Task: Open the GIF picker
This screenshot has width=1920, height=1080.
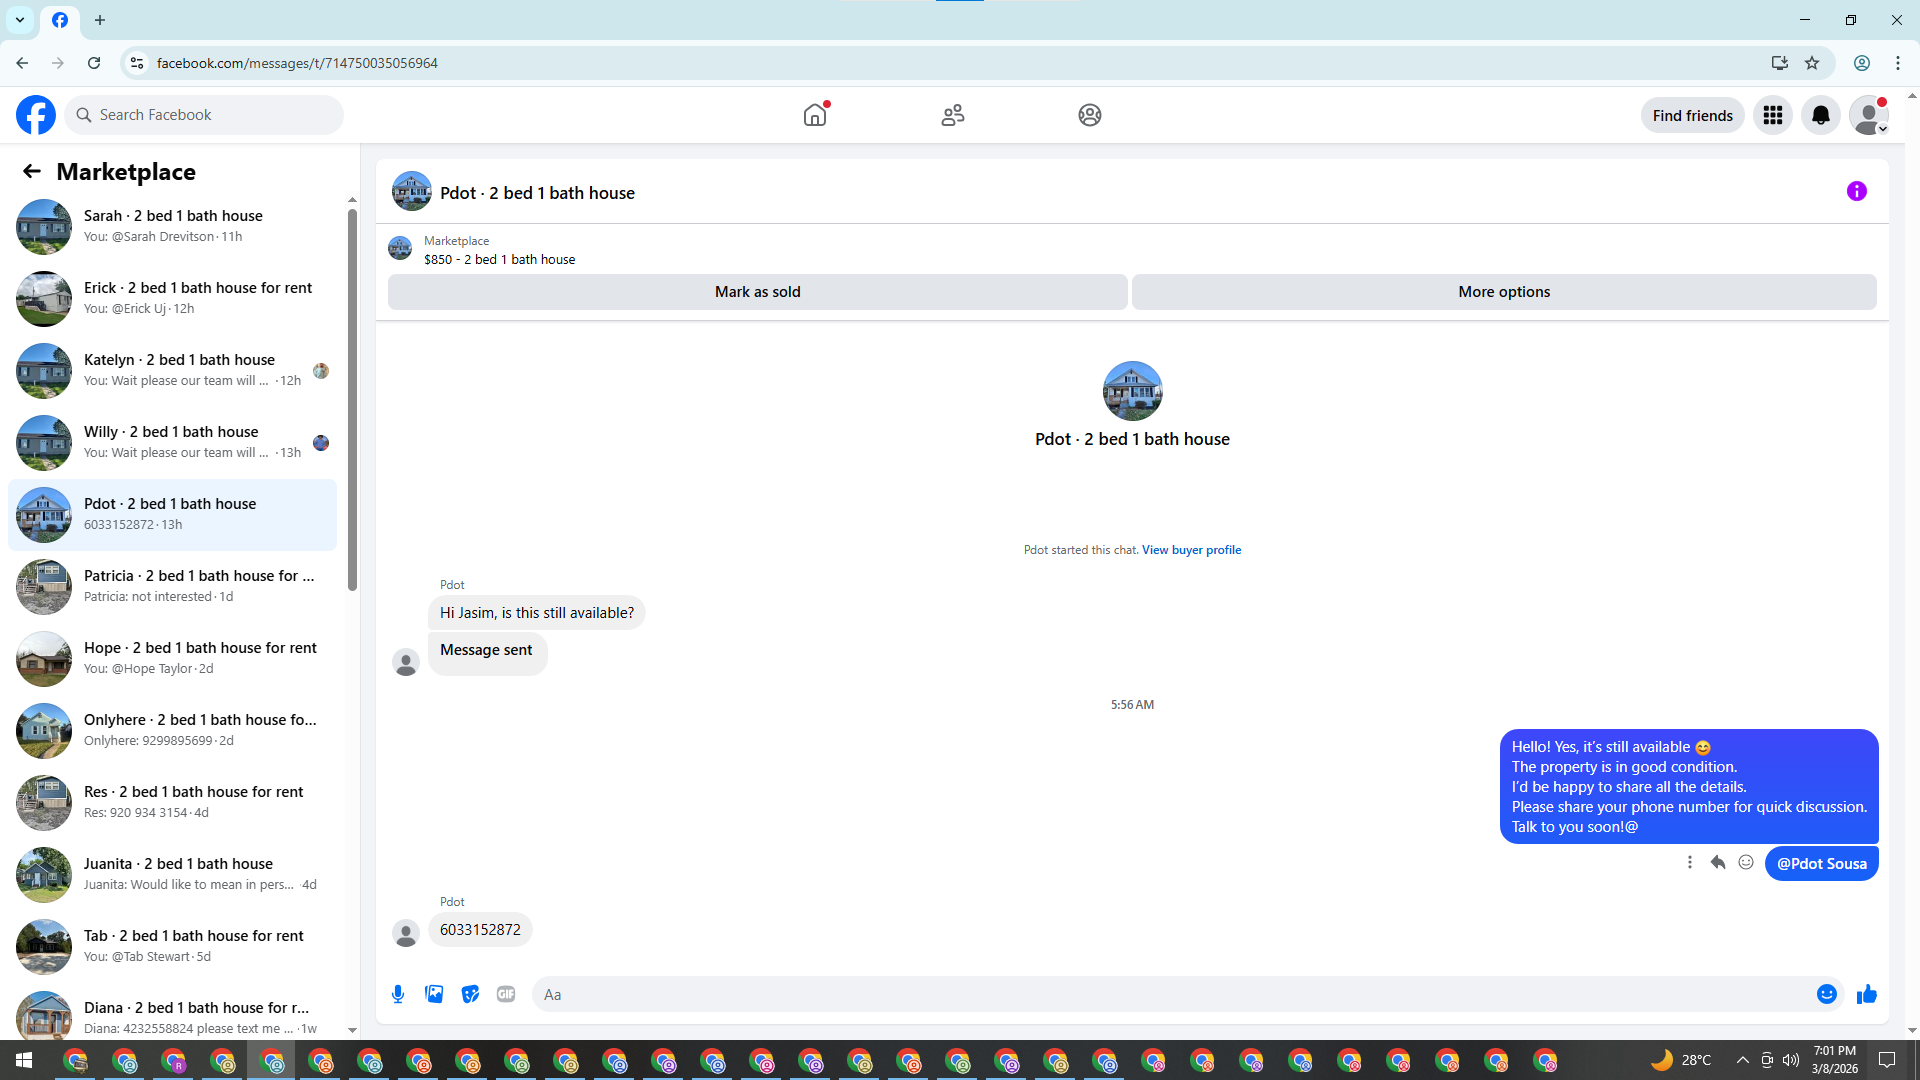Action: click(x=506, y=994)
